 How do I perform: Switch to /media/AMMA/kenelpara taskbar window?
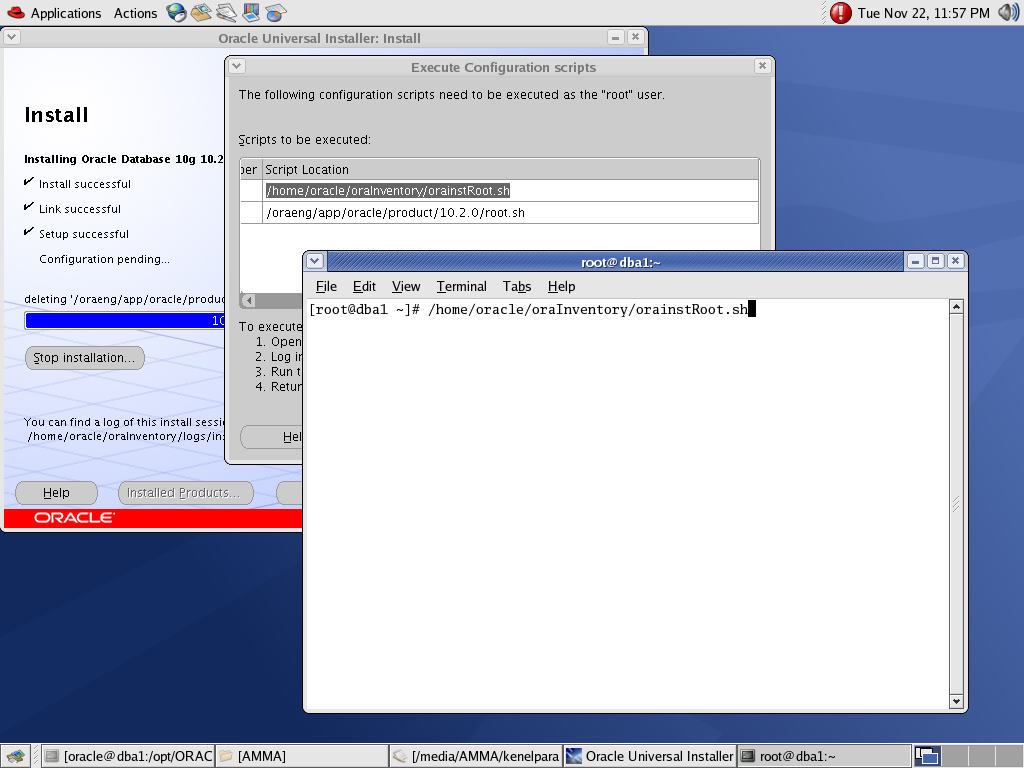click(476, 756)
